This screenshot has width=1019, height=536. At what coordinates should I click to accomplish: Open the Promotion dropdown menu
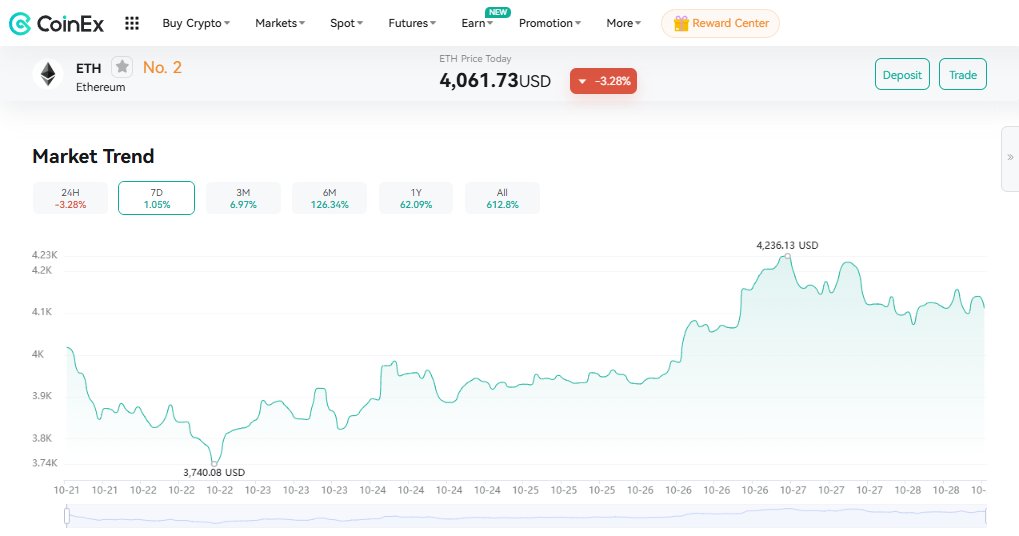pos(550,23)
